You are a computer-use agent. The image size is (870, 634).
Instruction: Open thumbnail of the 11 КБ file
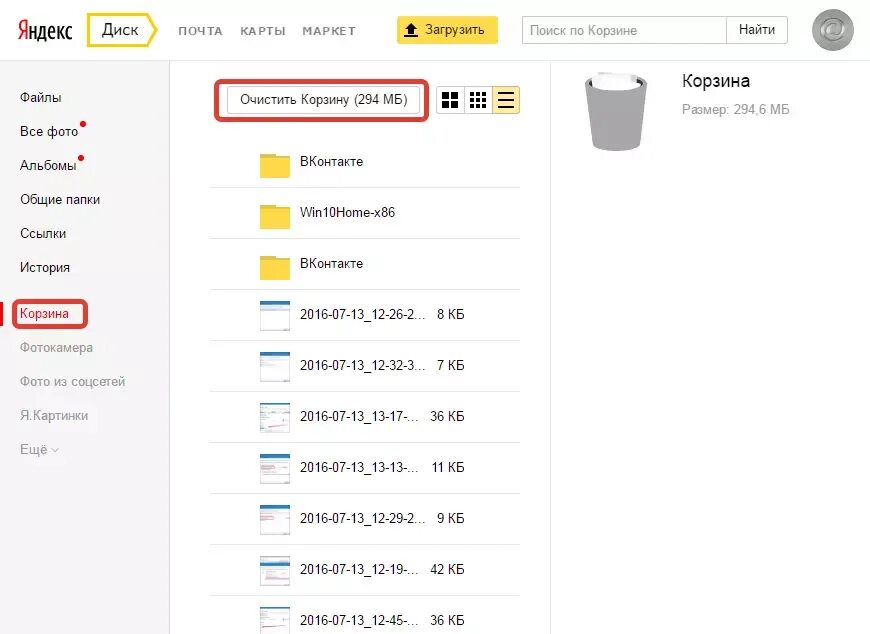point(275,468)
